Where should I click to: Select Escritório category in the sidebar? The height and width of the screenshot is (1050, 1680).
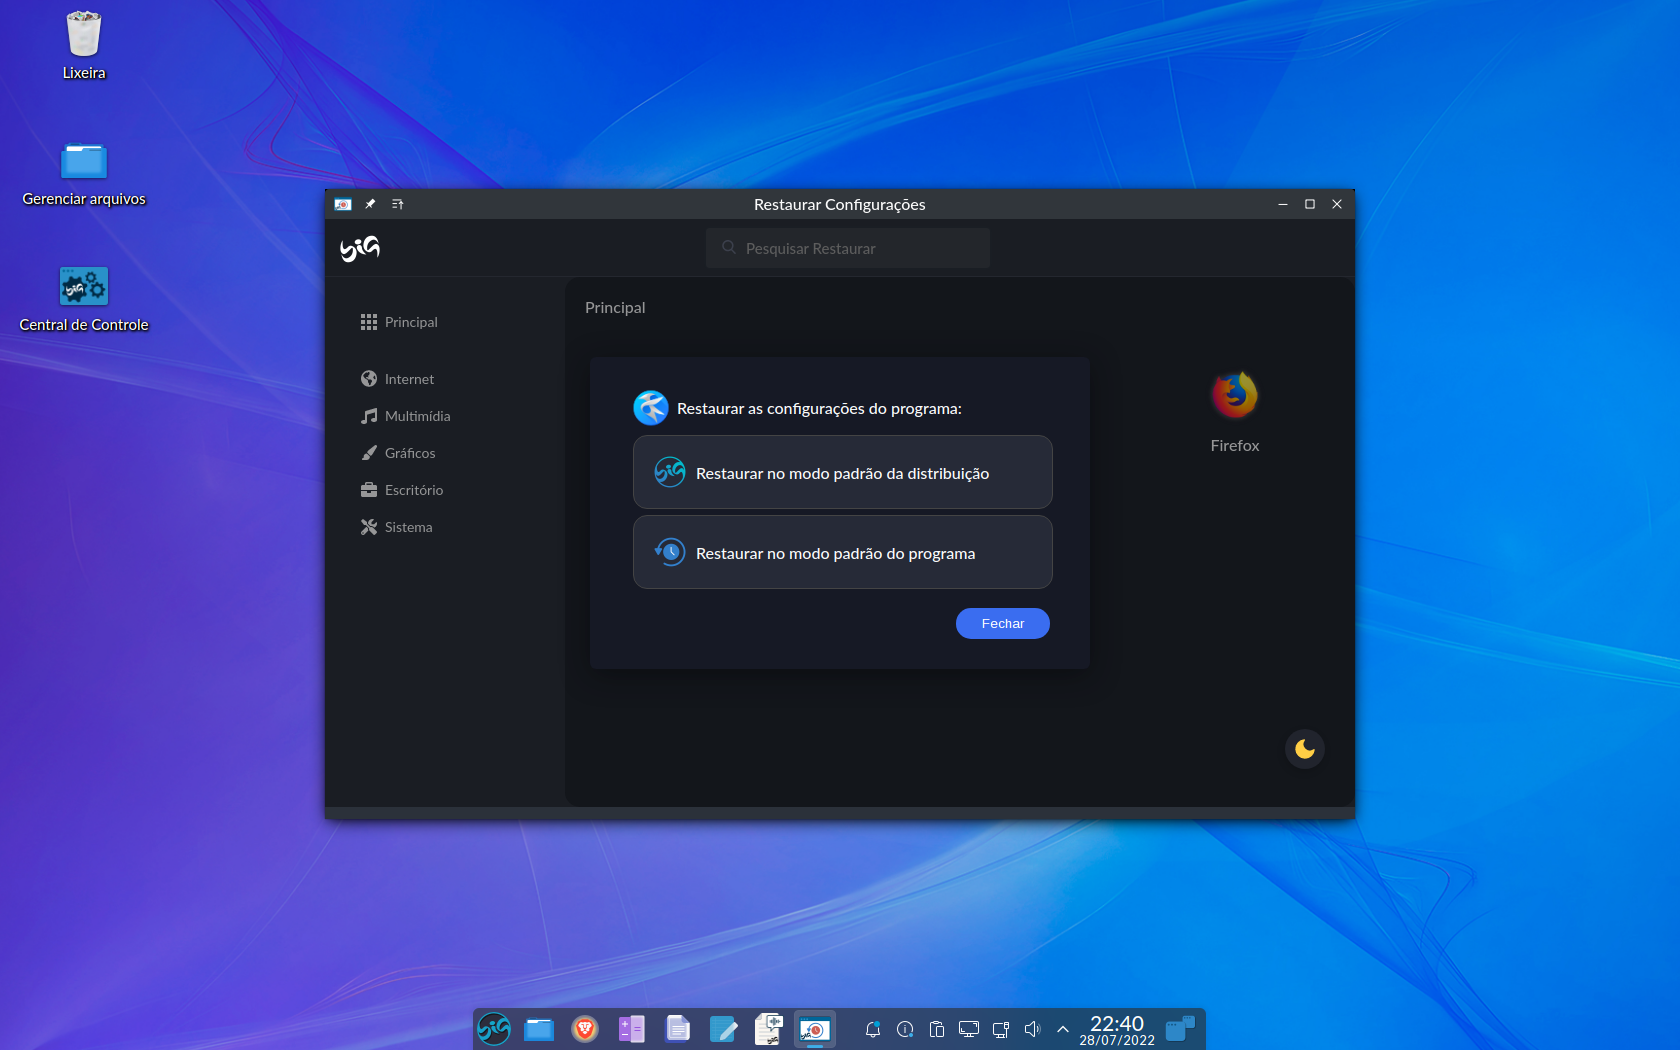coord(402,490)
